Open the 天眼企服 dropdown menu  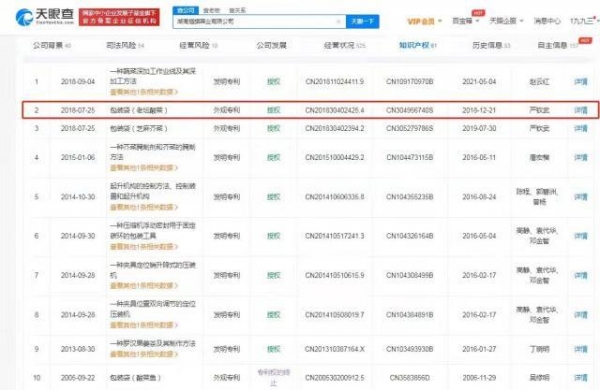coord(506,21)
